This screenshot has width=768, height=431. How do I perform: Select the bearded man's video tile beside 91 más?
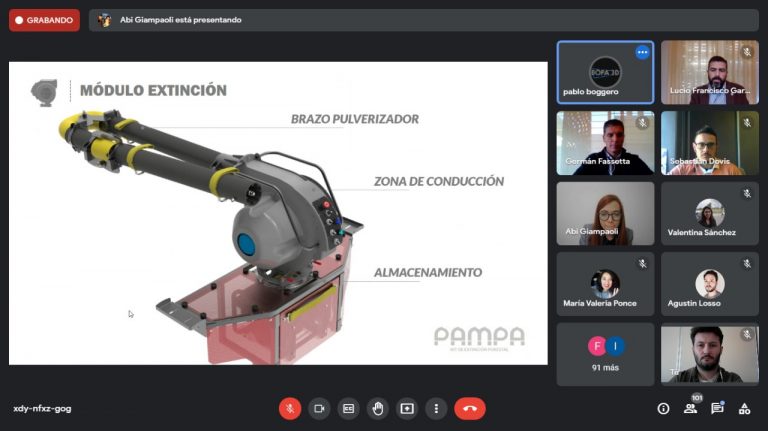pos(710,354)
